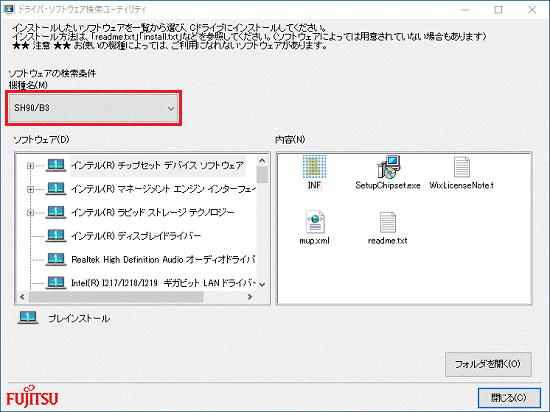Click the laptop icon beside ディスプレイドライバー

[56, 236]
